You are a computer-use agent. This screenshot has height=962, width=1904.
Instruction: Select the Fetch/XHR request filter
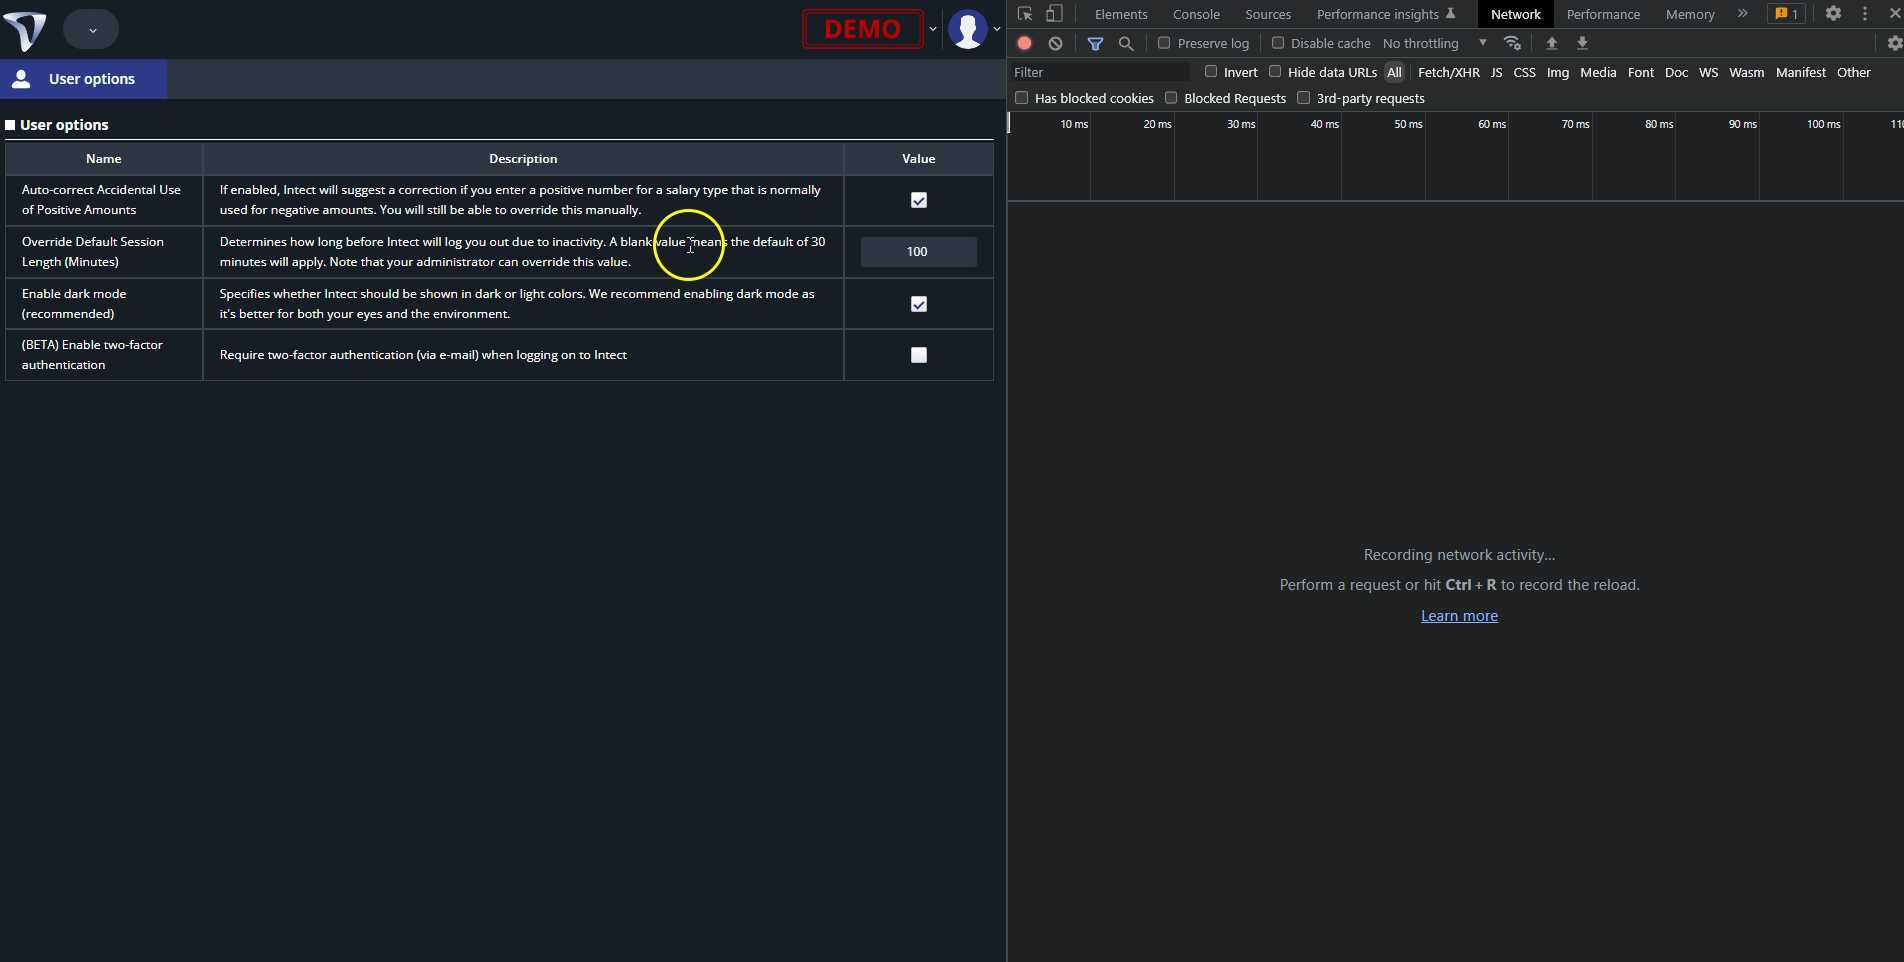1447,72
